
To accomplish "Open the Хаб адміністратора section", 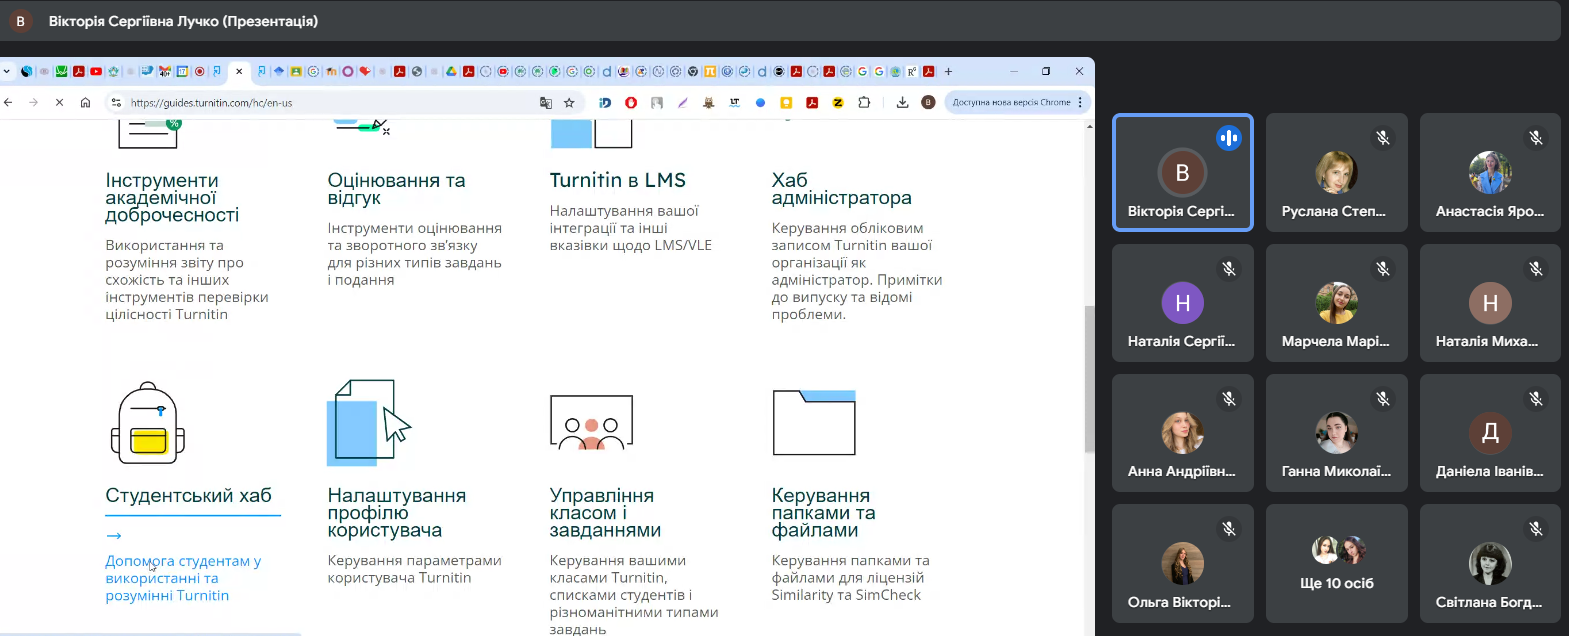I will pyautogui.click(x=841, y=189).
